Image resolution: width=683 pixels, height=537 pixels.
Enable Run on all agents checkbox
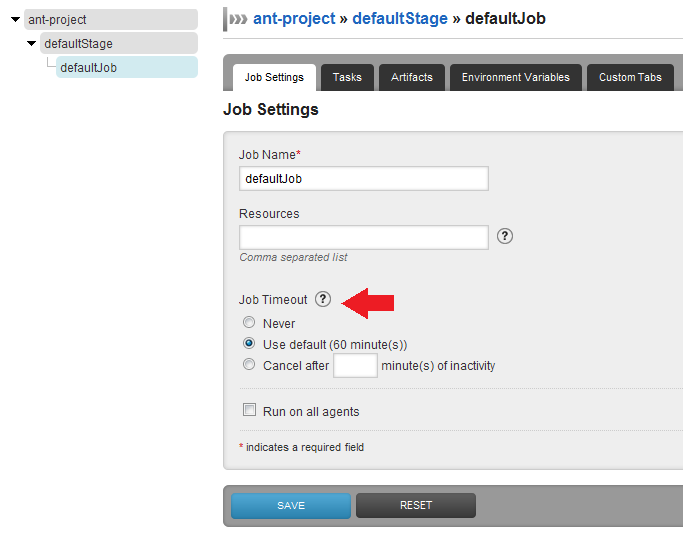[x=249, y=410]
